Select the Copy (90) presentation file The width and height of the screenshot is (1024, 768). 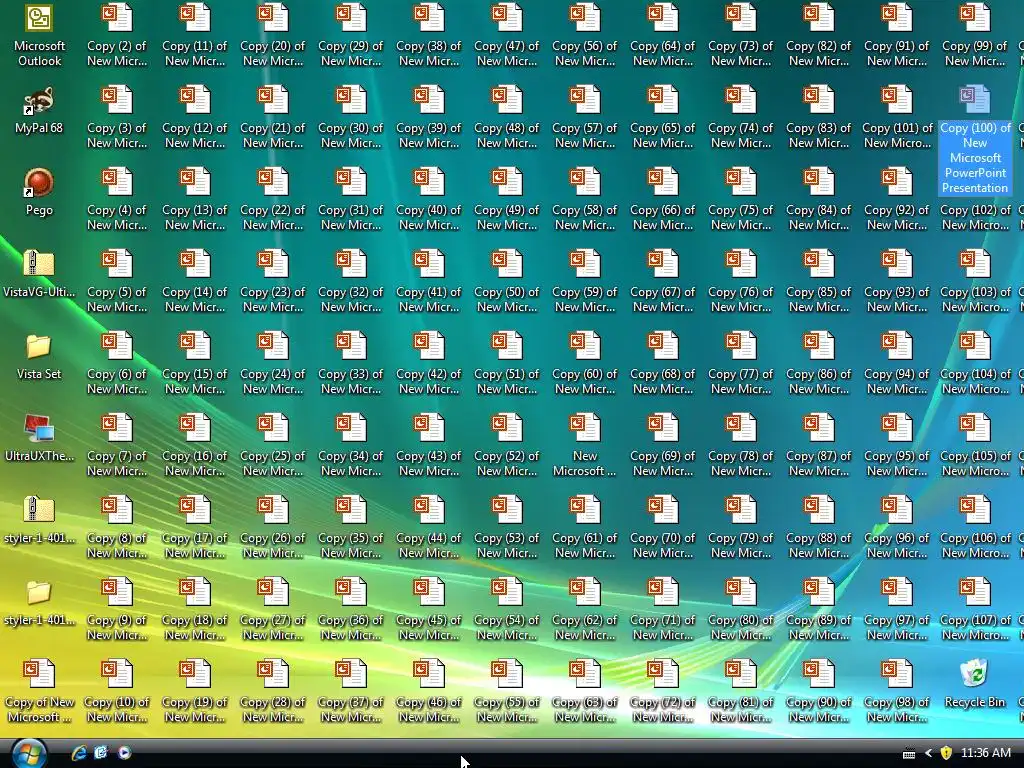click(x=819, y=692)
